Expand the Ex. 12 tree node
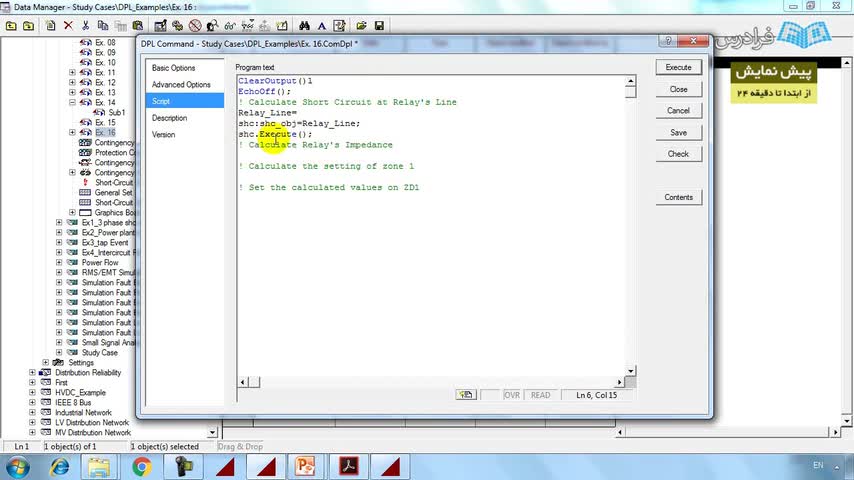Image resolution: width=854 pixels, height=480 pixels. click(72, 82)
